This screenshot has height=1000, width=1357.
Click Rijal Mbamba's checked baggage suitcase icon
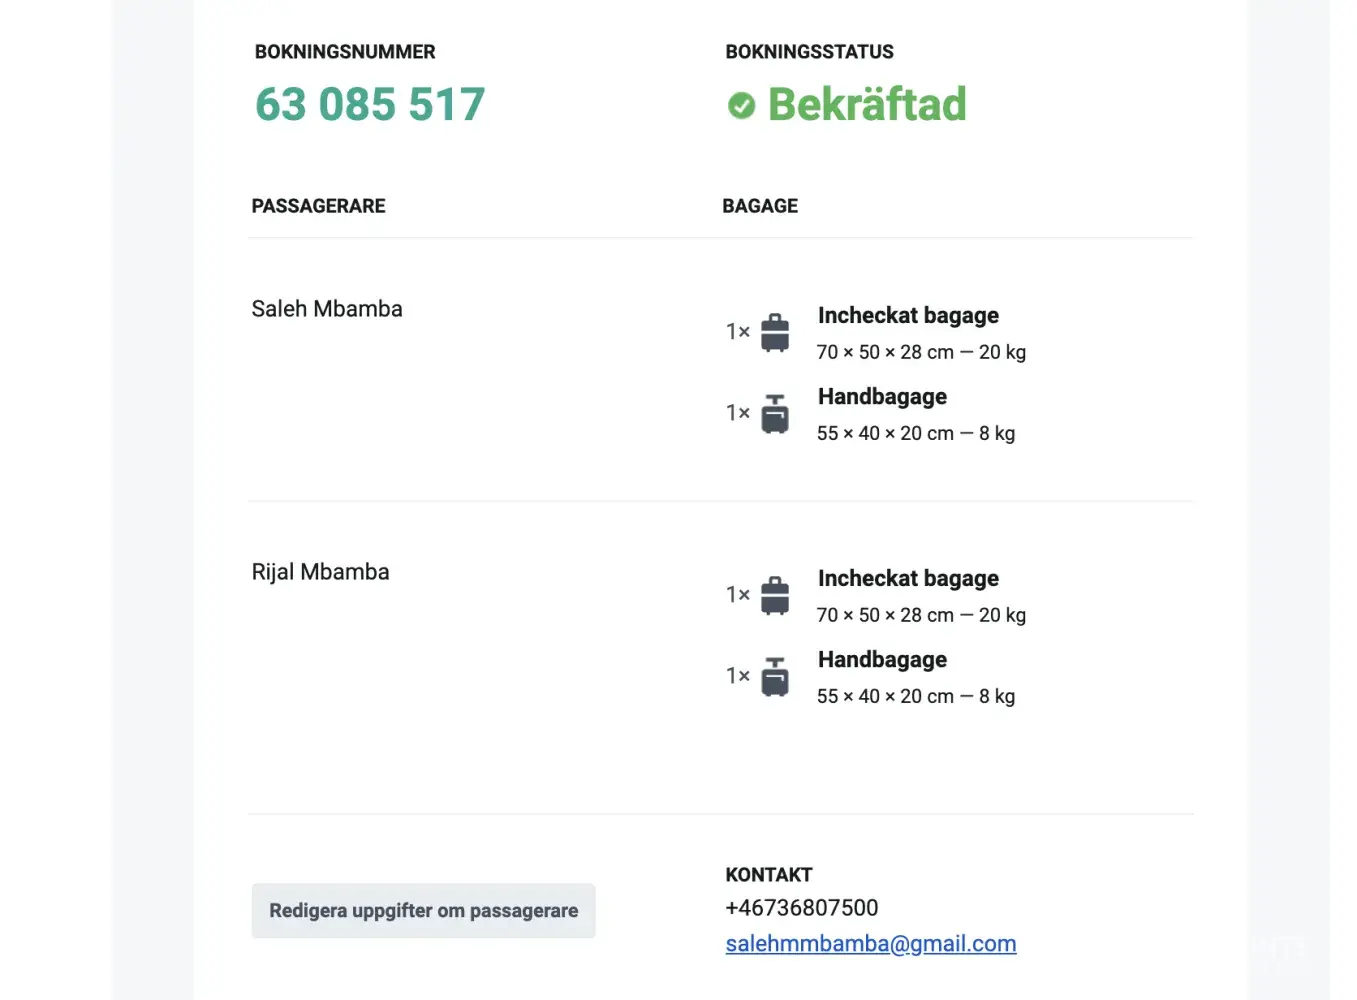click(775, 595)
